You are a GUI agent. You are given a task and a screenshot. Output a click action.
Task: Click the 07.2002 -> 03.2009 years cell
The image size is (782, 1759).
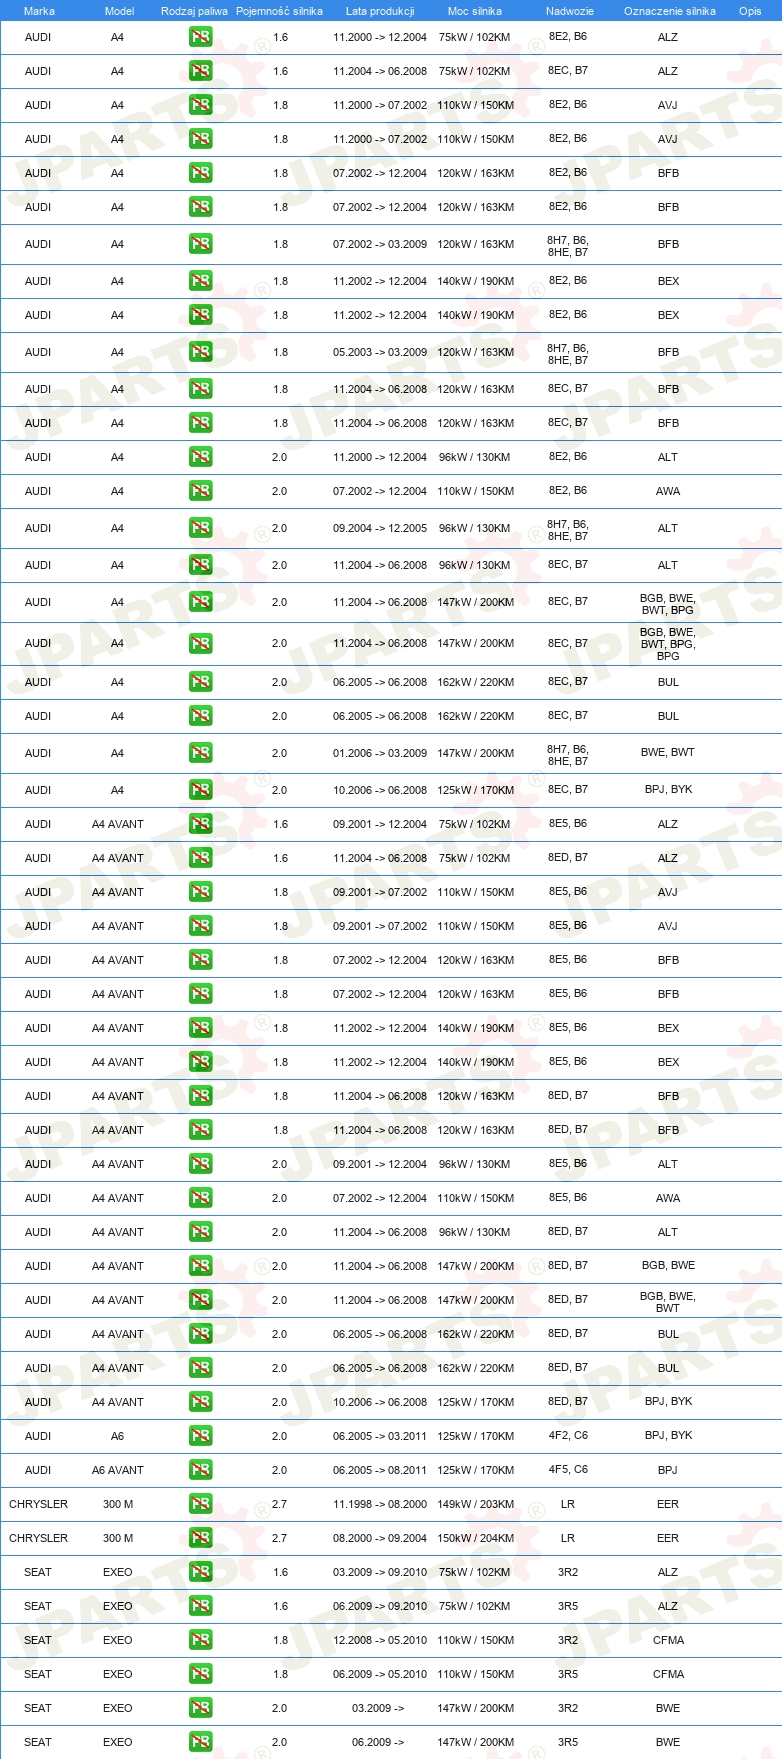(380, 244)
